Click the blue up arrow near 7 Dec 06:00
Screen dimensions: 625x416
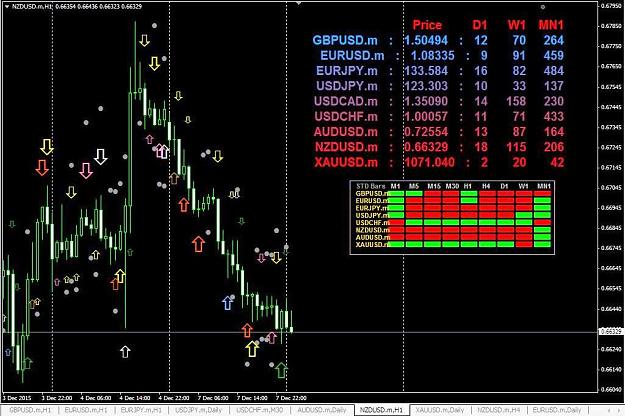pyautogui.click(x=227, y=303)
